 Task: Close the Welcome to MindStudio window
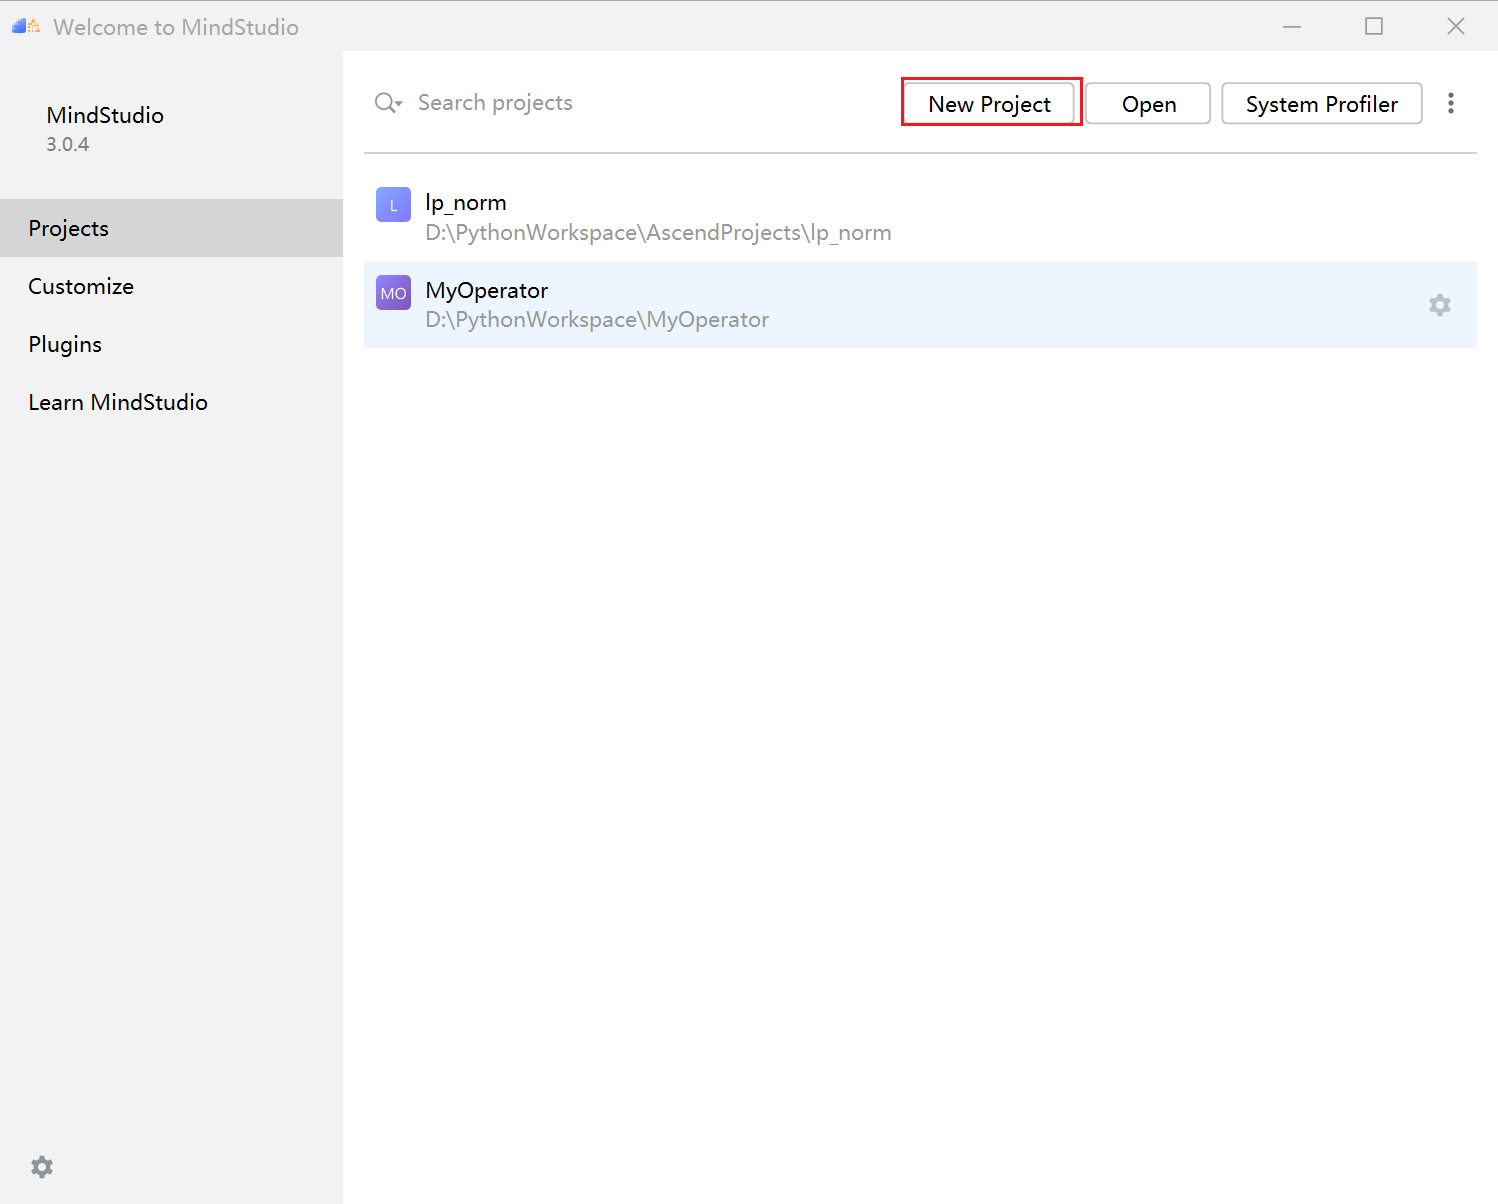pyautogui.click(x=1456, y=26)
